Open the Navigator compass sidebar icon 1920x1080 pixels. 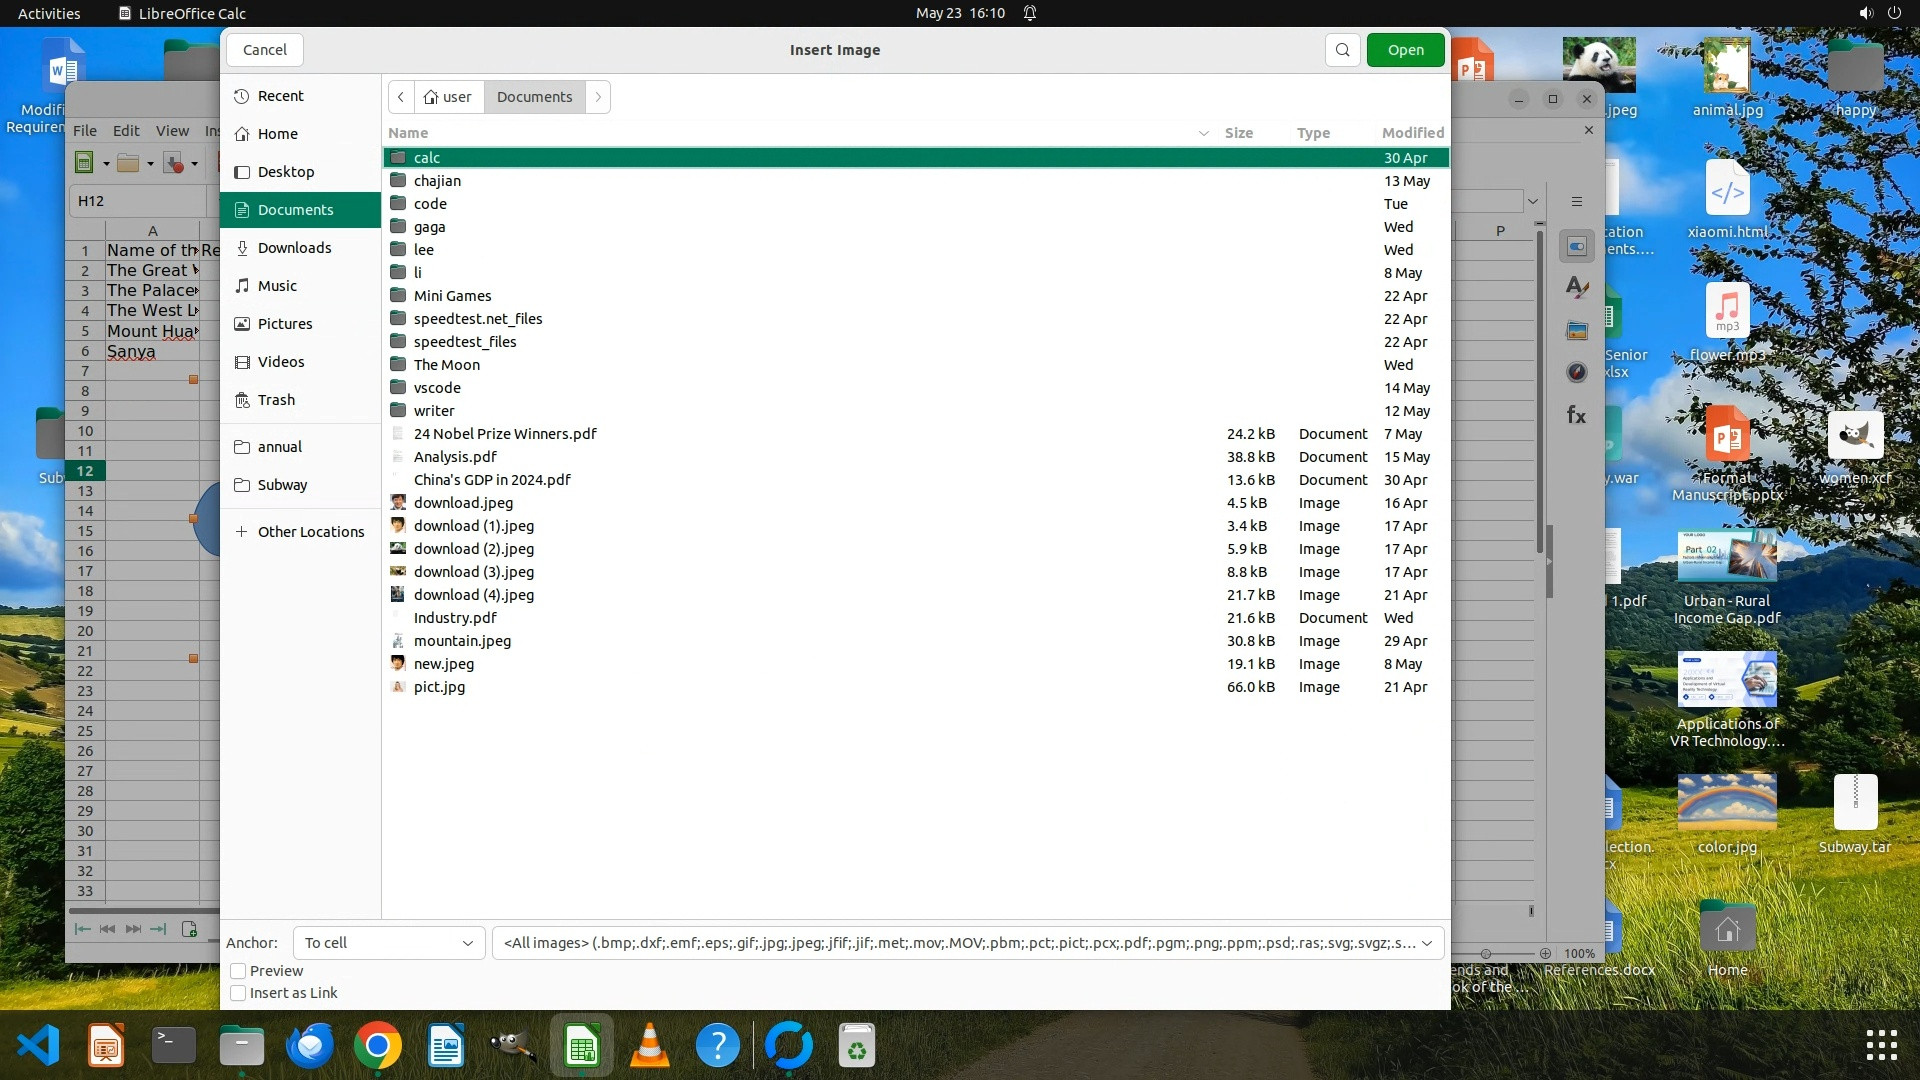(x=1577, y=372)
